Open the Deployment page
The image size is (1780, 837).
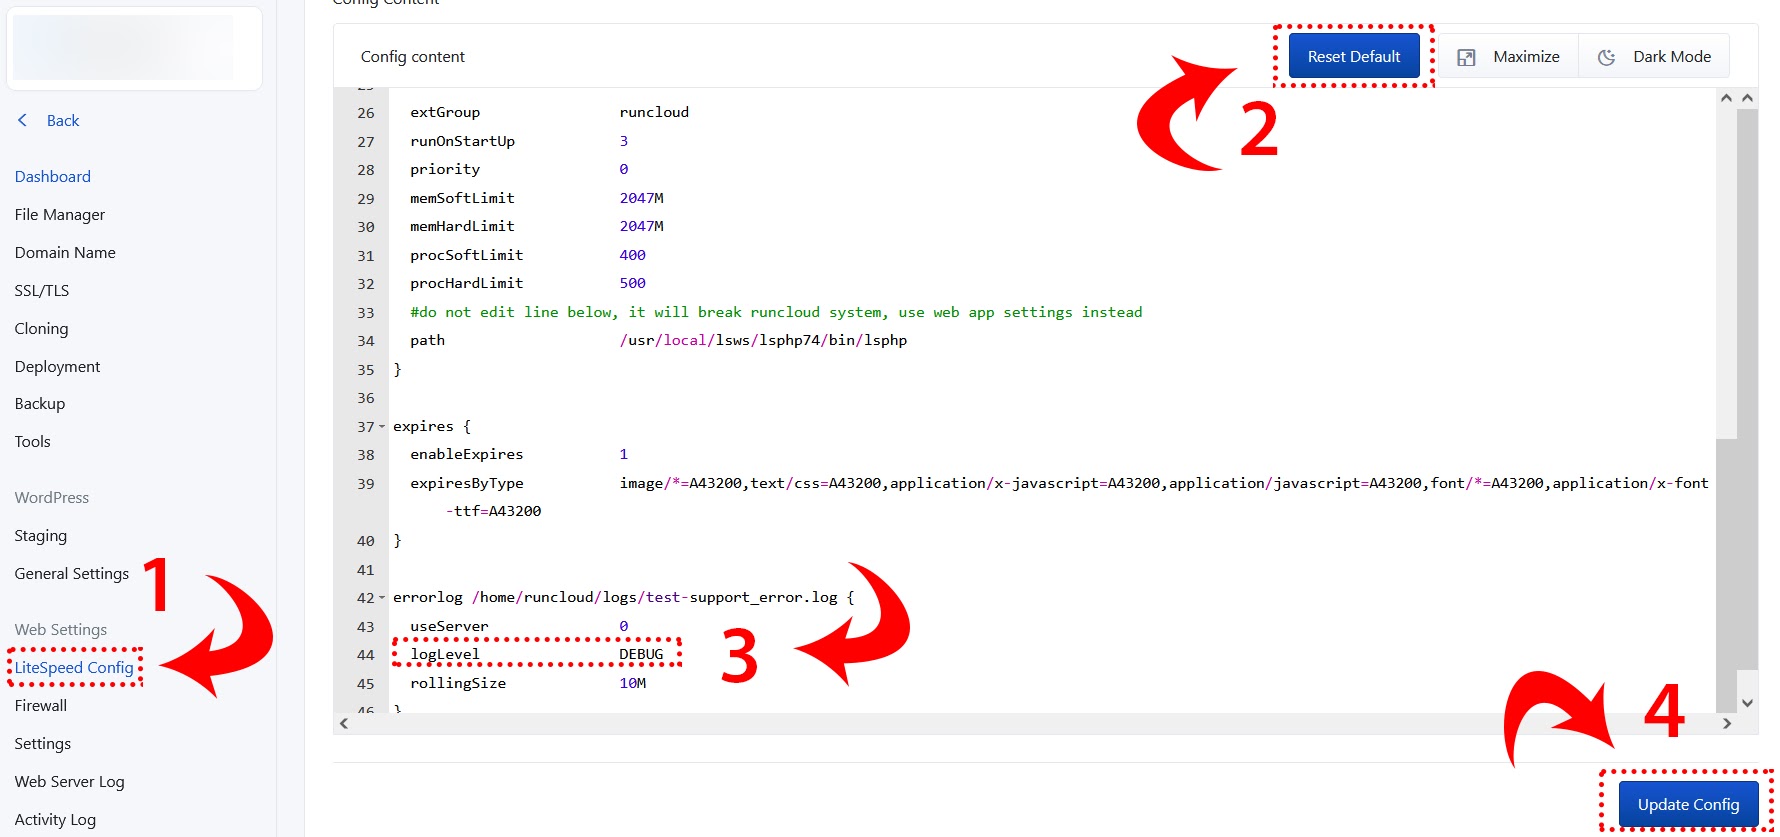click(x=58, y=366)
